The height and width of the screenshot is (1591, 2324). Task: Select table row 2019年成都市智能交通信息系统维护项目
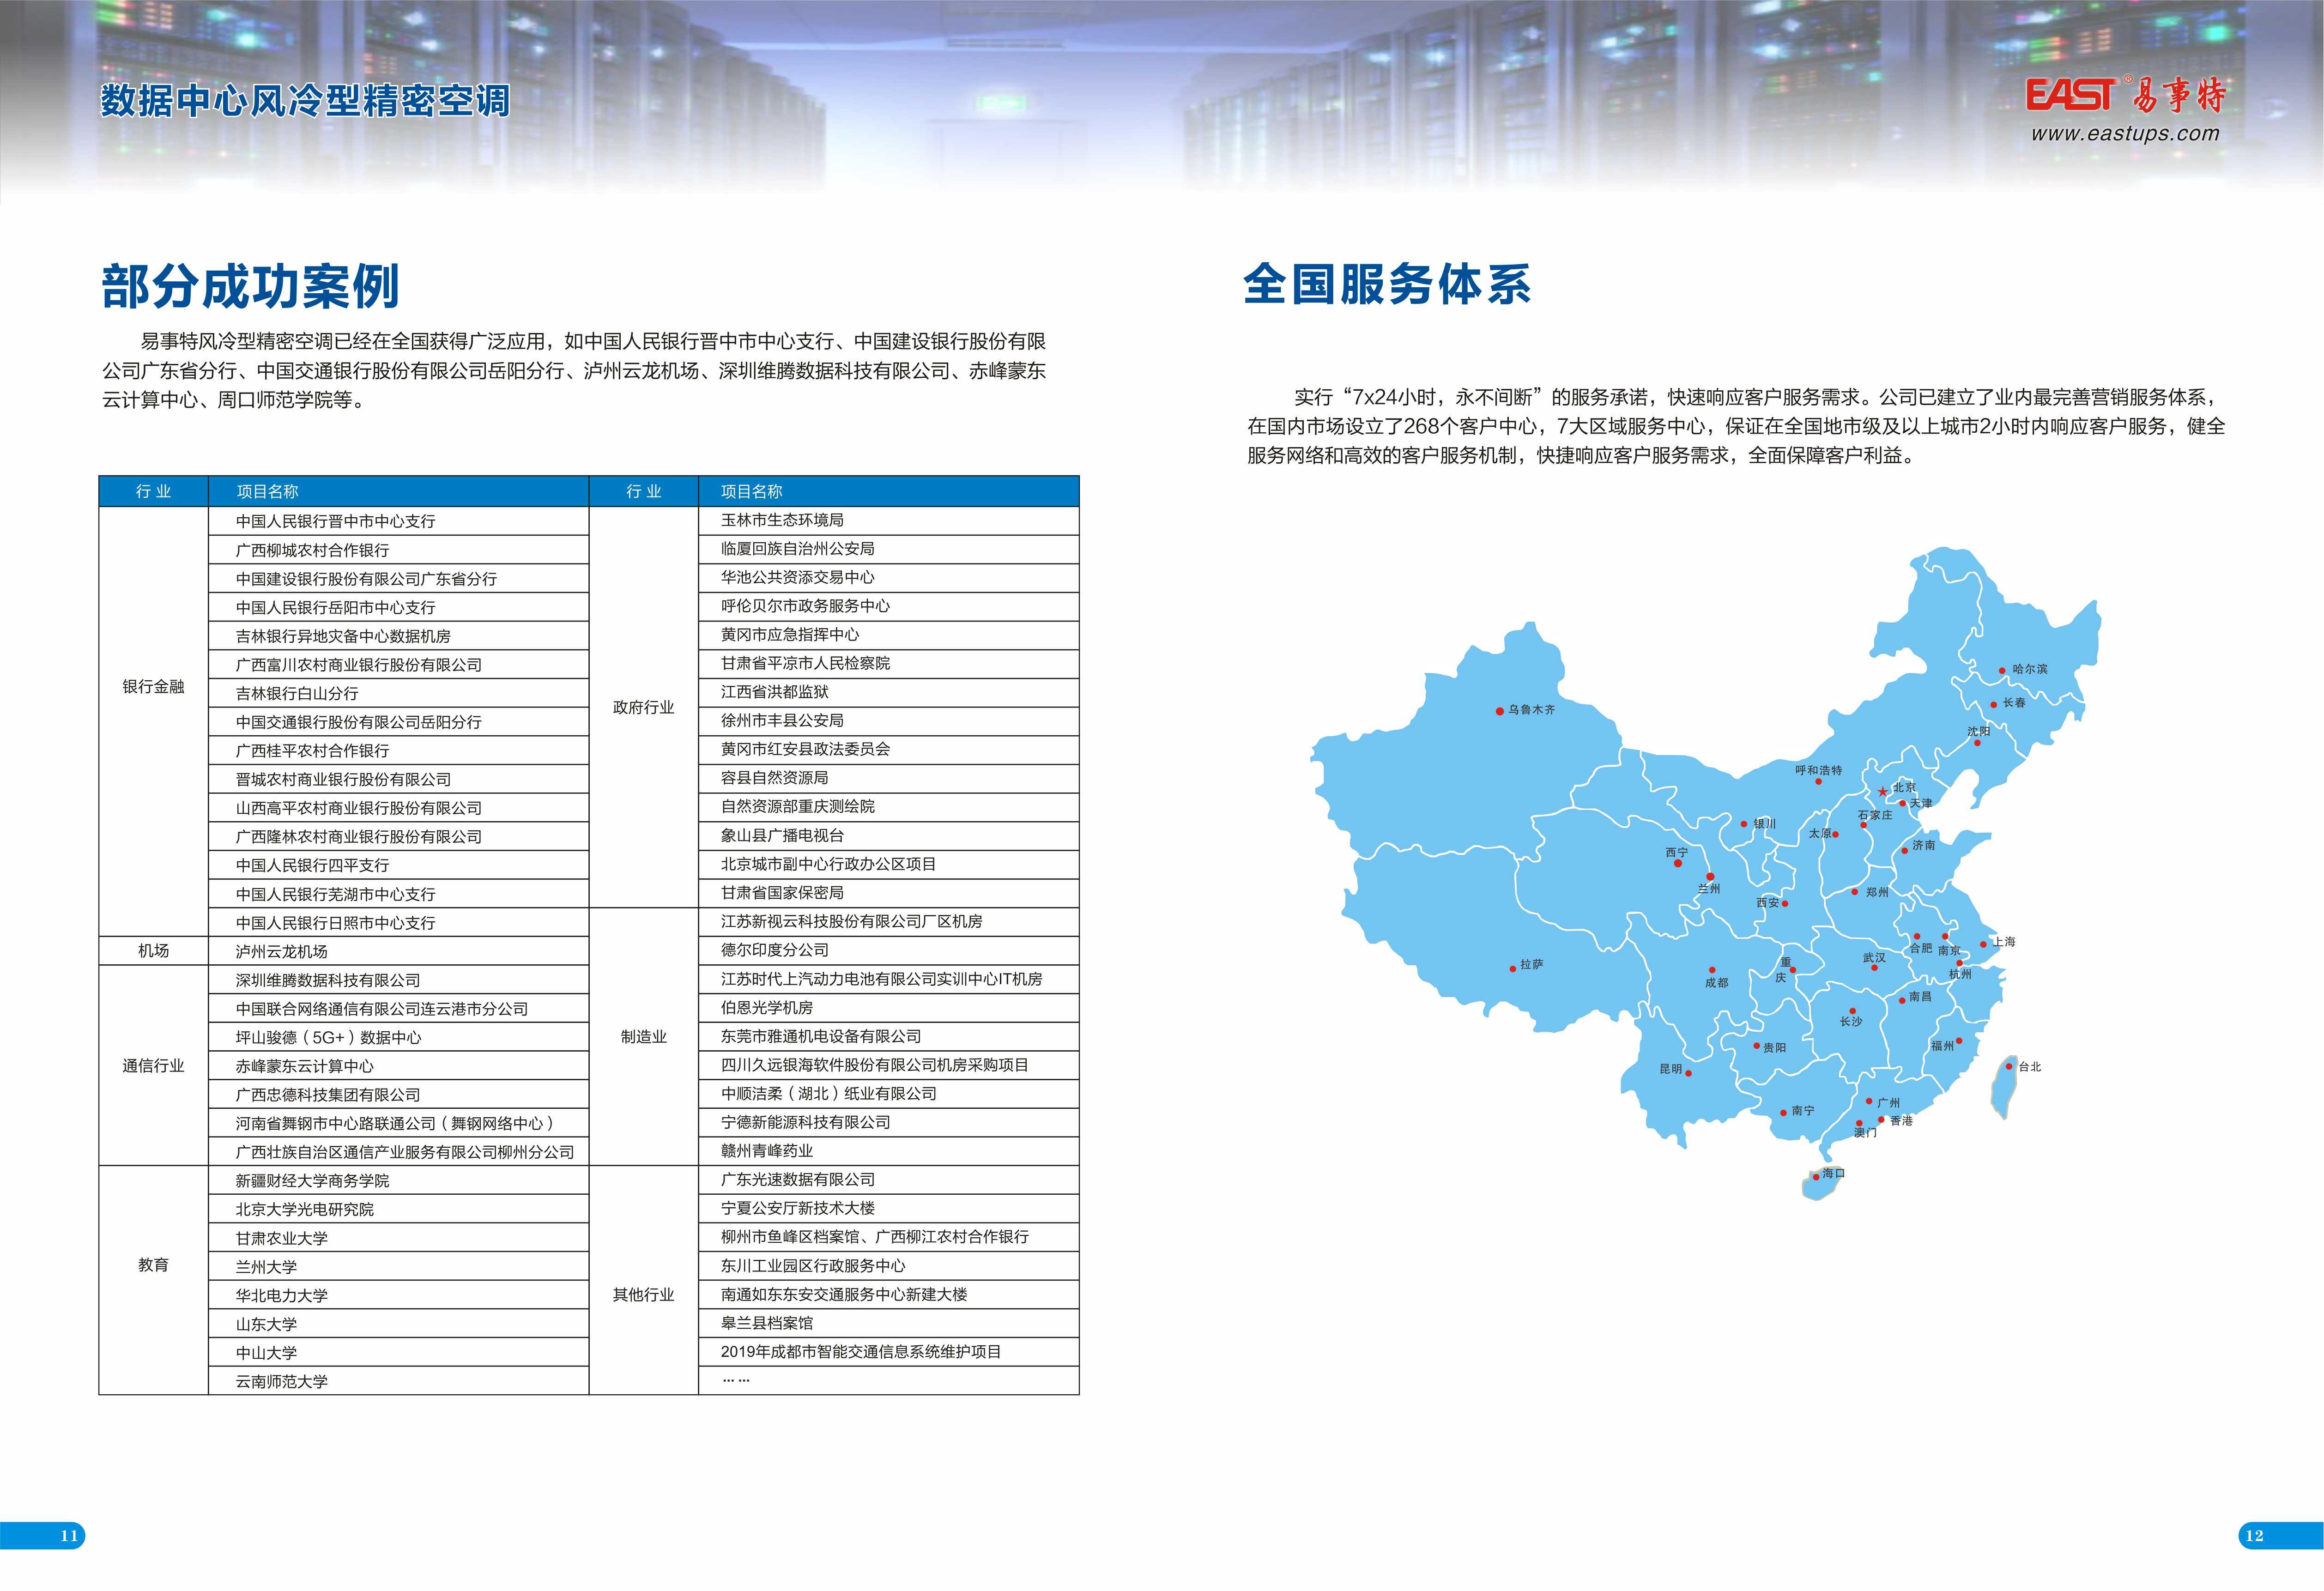(888, 1352)
